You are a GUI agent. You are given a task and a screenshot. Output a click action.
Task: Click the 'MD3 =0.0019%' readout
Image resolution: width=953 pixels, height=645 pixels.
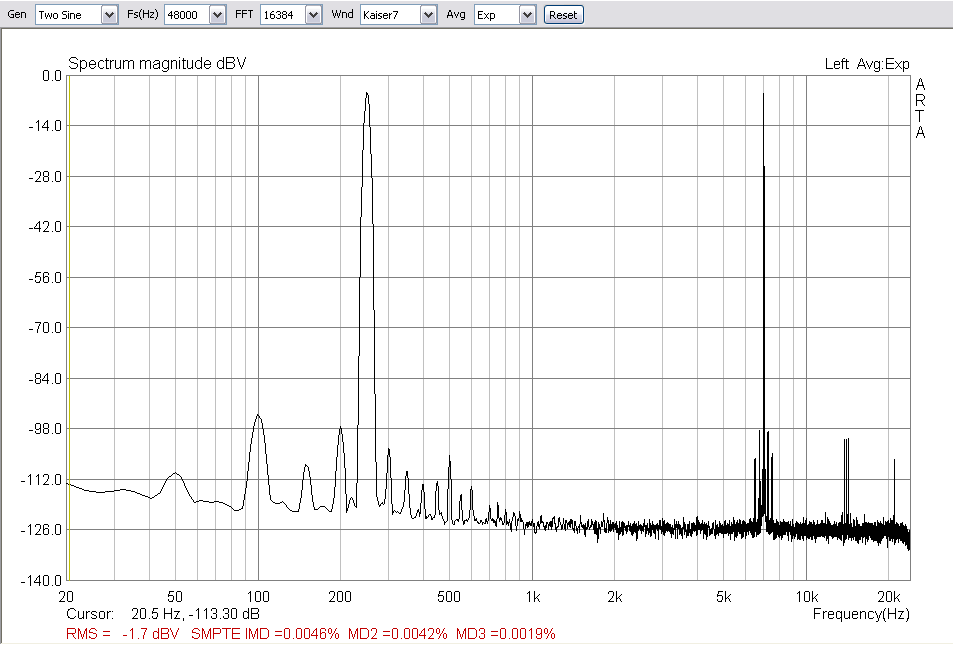[506, 634]
